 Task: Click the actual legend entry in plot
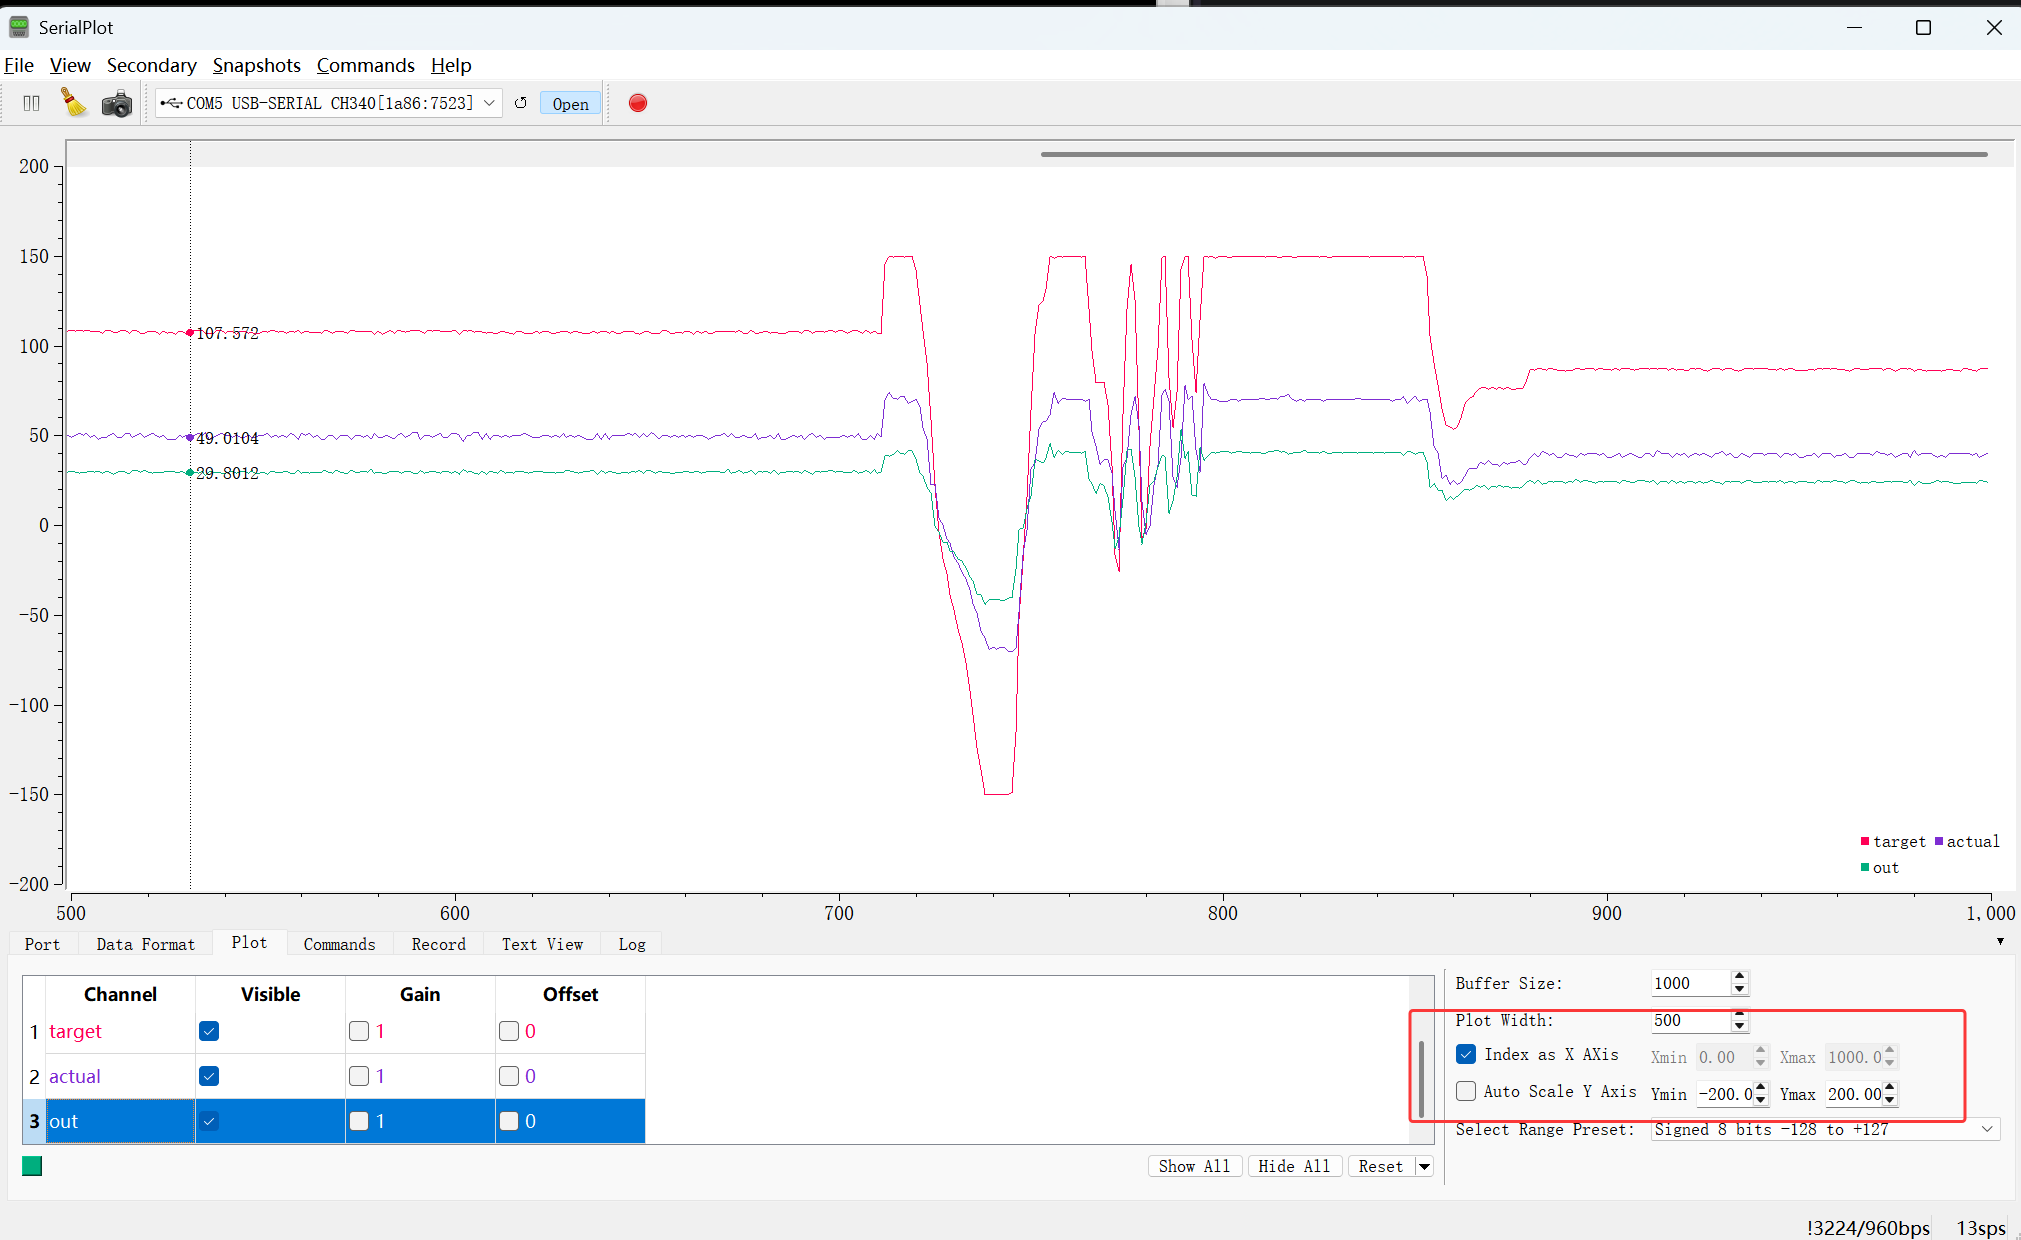click(x=1966, y=841)
